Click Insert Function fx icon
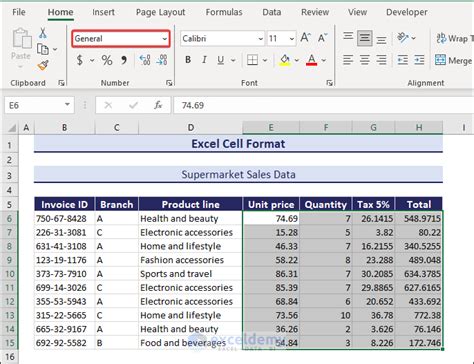 point(158,105)
